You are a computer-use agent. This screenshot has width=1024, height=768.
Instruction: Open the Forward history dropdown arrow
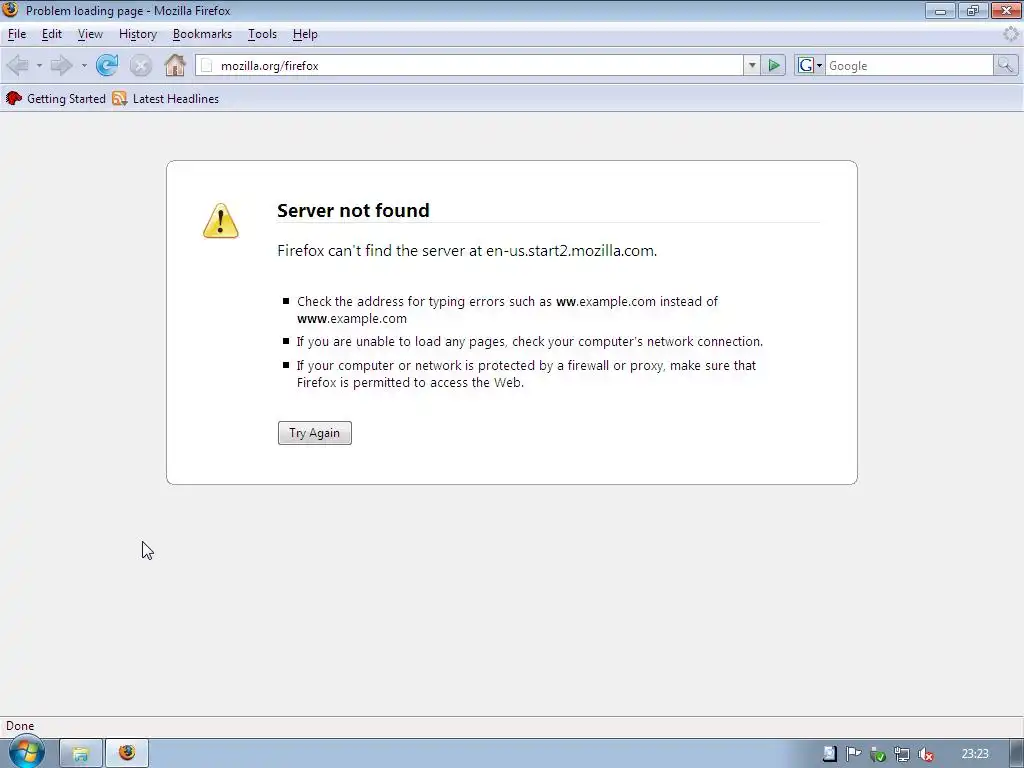tap(84, 65)
